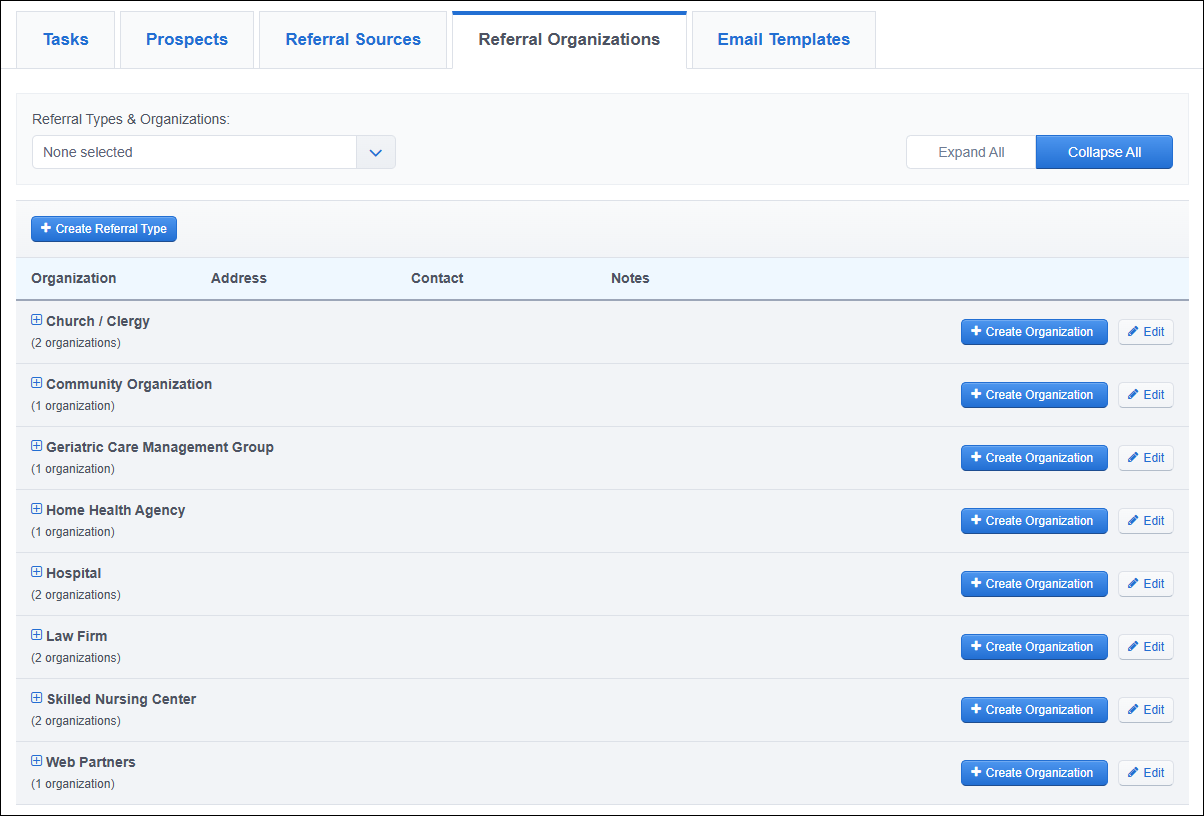Edit the Community Organization referral type
Screen dimensions: 1204x816
(x=1146, y=395)
